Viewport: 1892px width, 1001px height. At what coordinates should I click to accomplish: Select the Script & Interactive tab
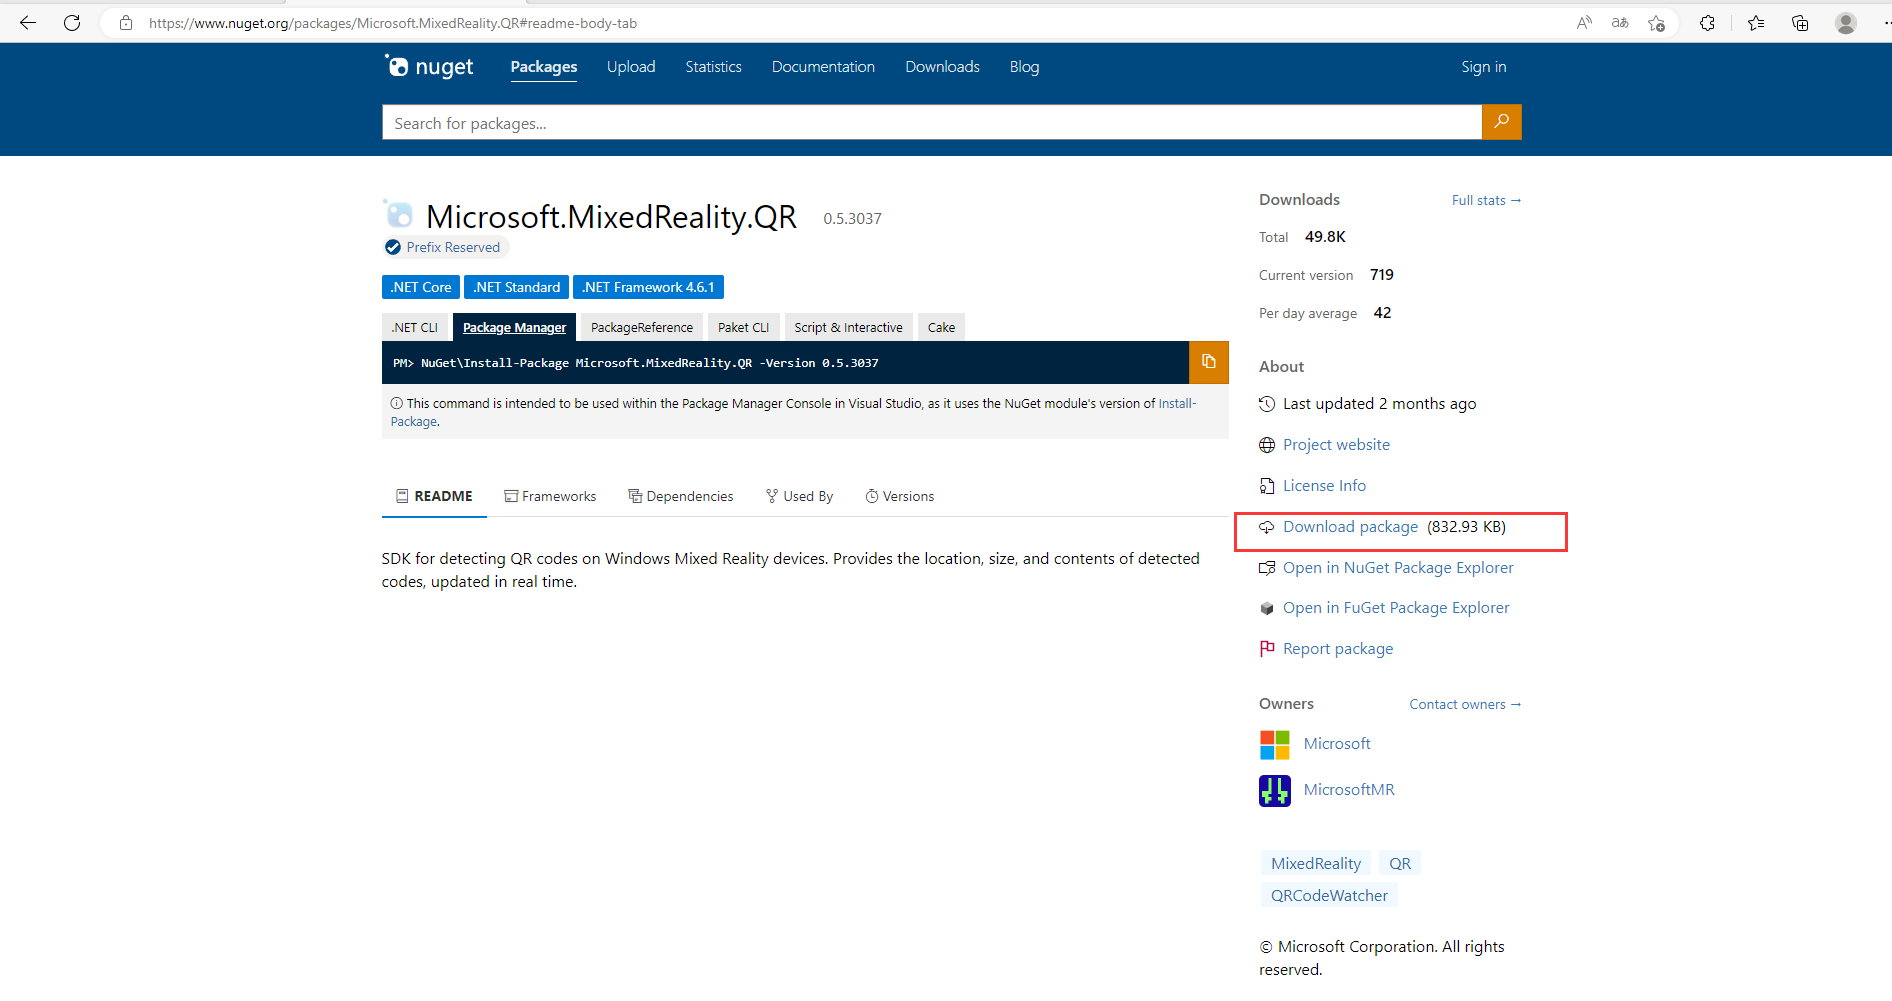pos(848,327)
